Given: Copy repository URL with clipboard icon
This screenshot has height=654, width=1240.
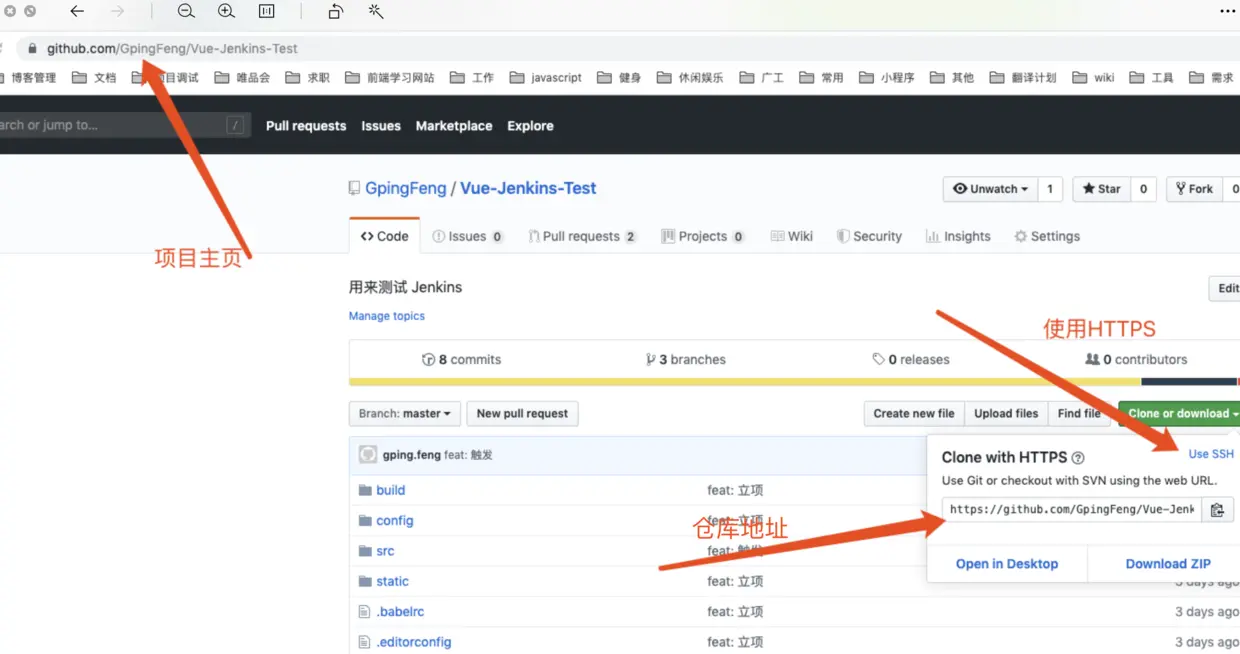Looking at the screenshot, I should coord(1217,509).
